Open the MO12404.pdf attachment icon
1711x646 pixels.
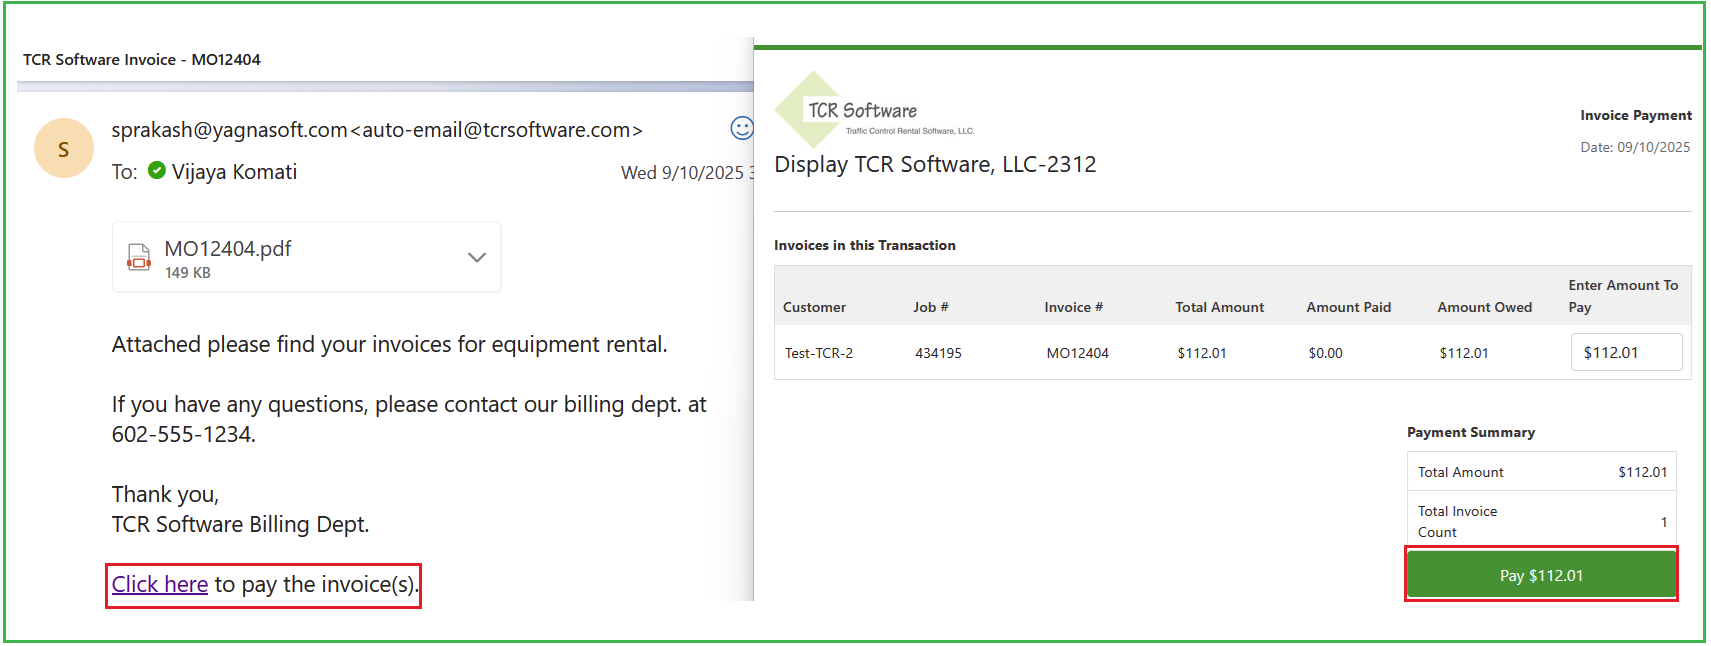coord(139,257)
